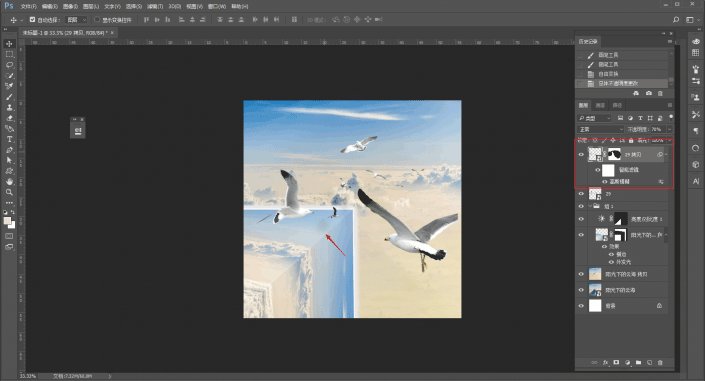Close the document tab with x
This screenshot has width=705, height=381.
112,32
